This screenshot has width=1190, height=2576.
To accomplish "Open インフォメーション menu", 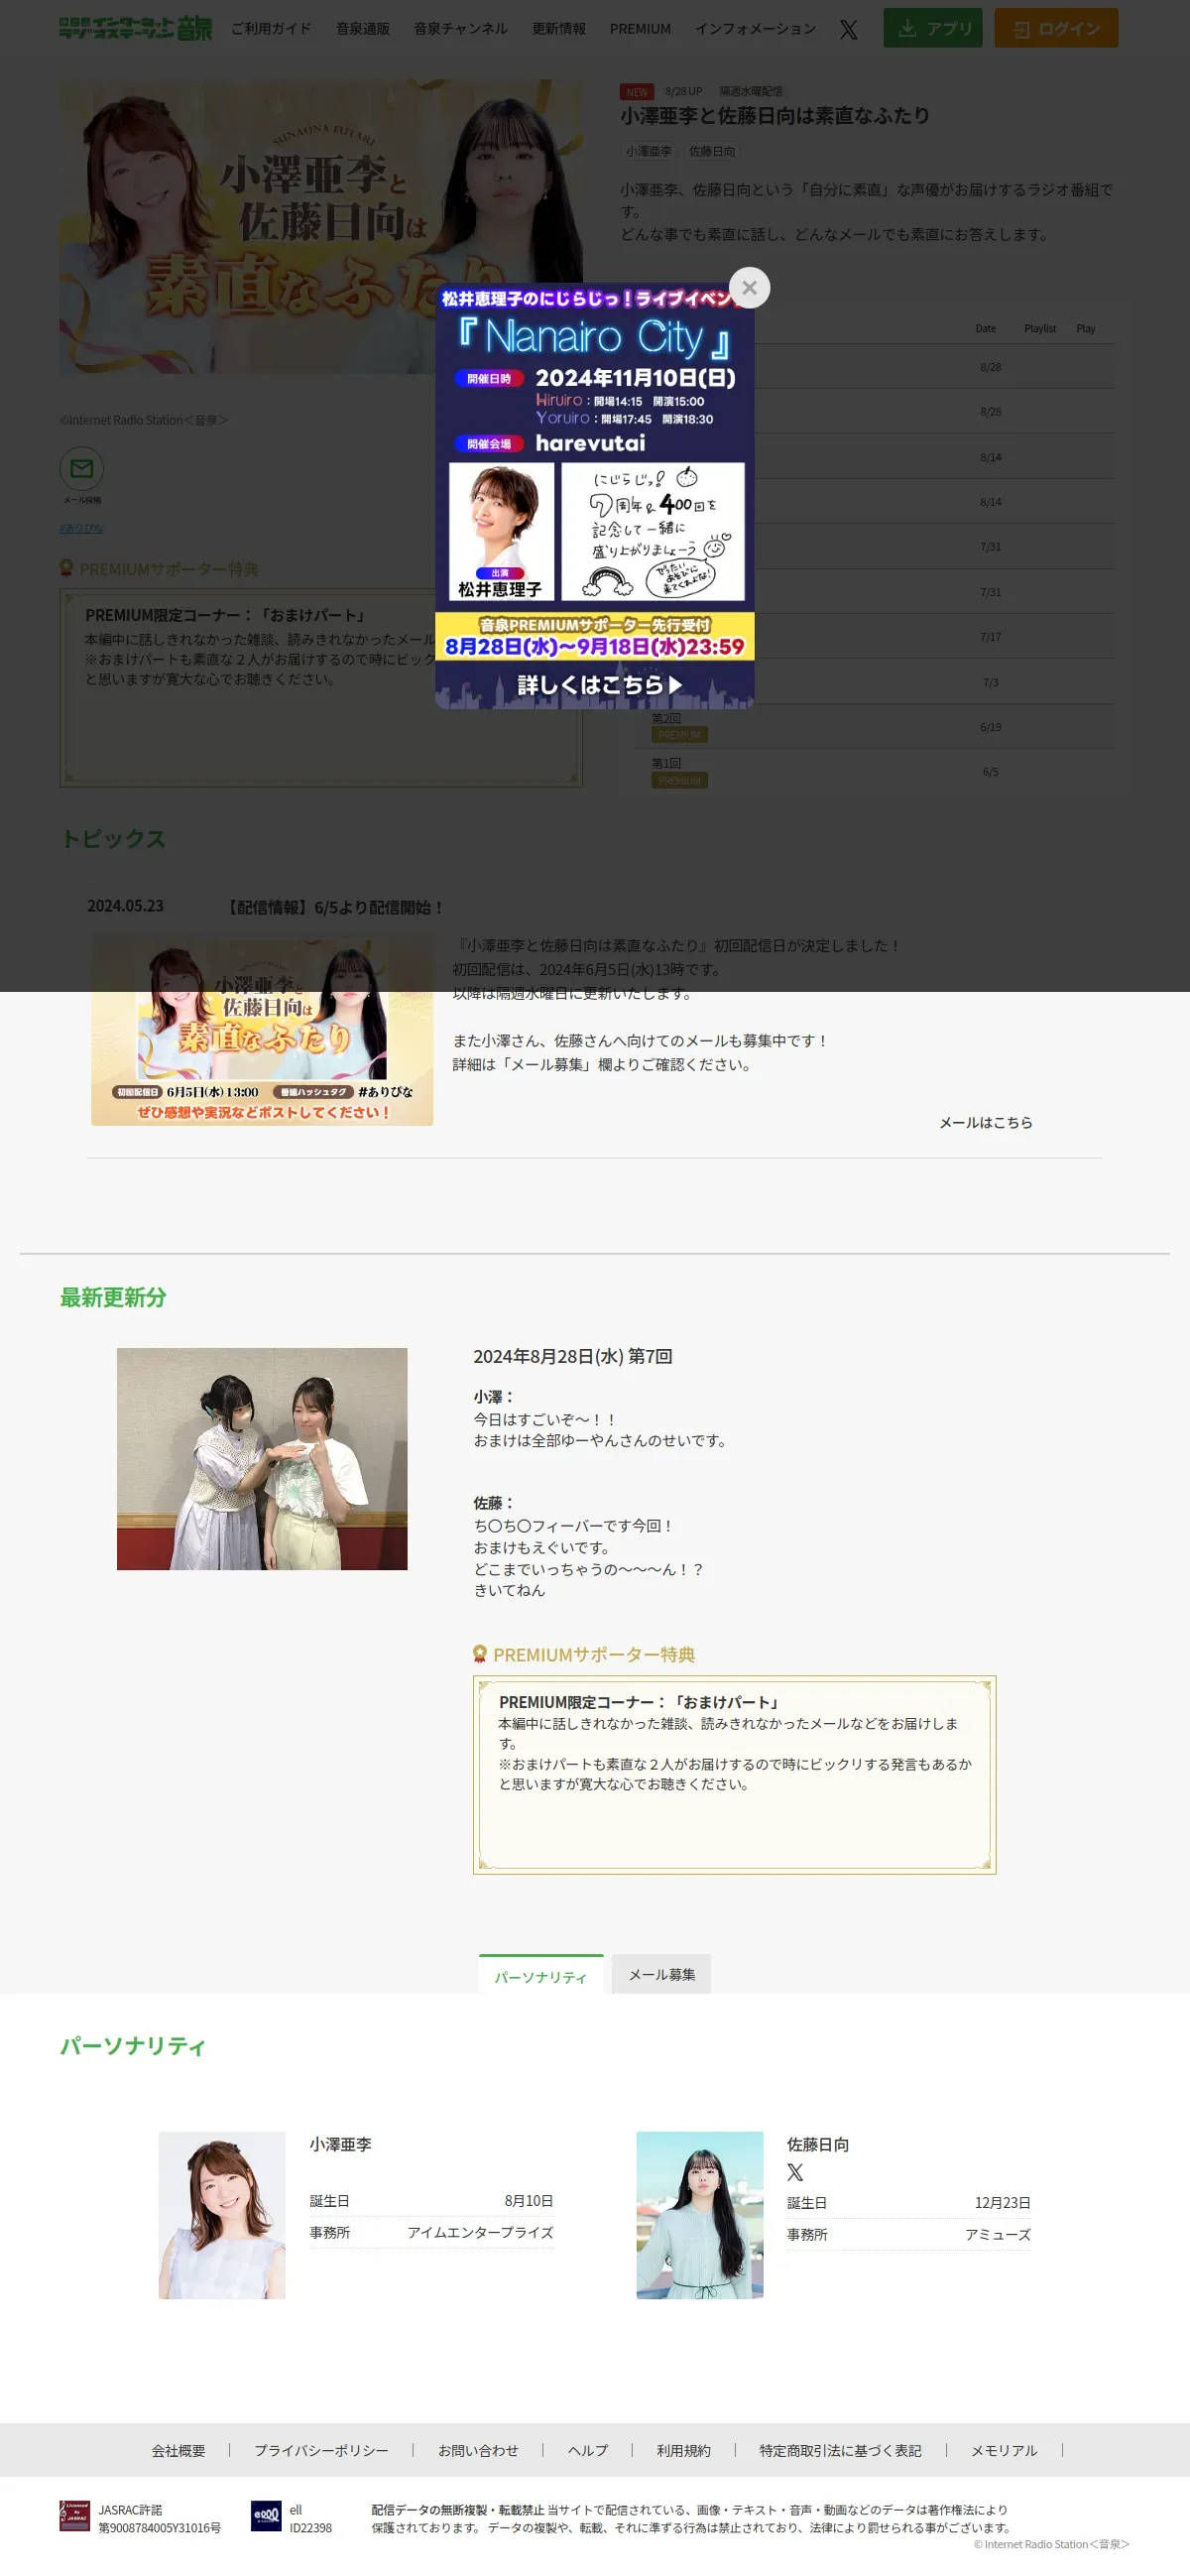I will (755, 29).
